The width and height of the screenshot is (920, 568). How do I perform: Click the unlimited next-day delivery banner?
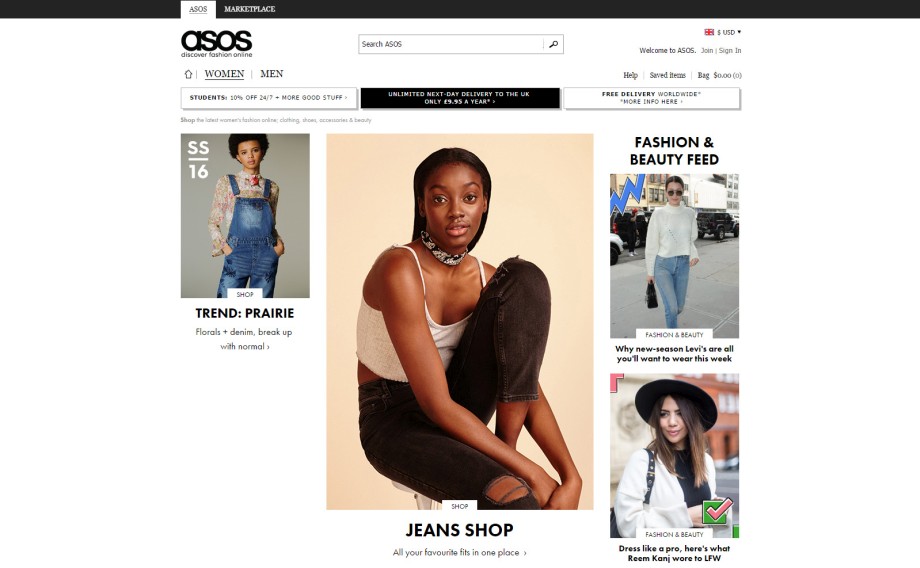(460, 98)
